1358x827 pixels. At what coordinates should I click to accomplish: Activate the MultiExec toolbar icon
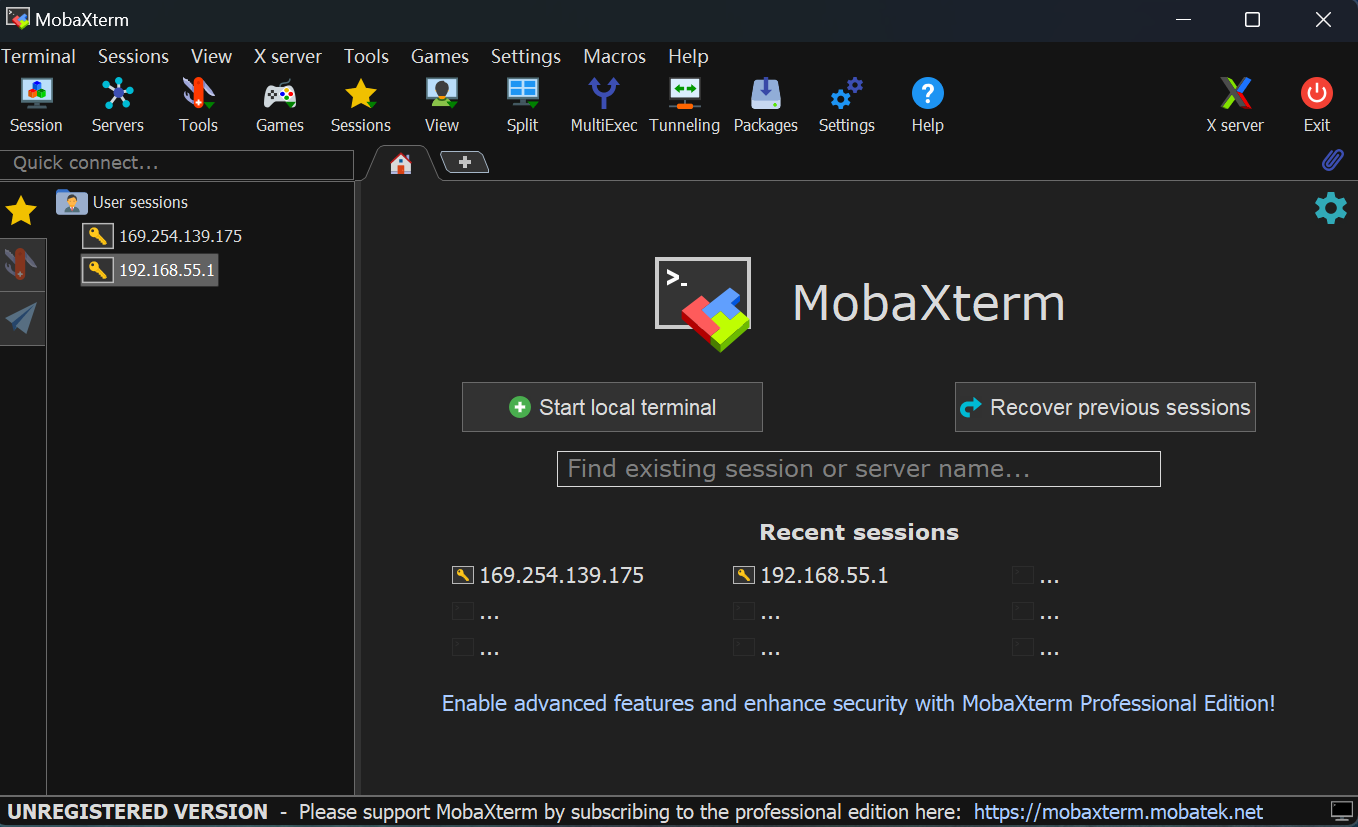pos(604,105)
